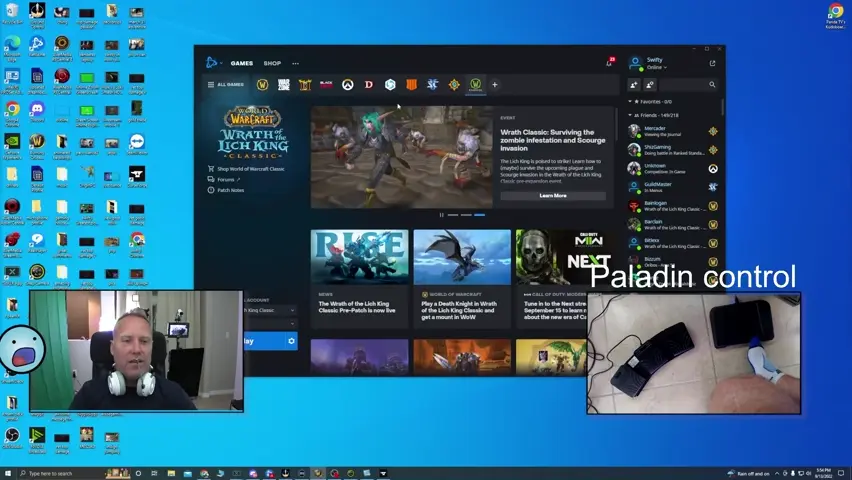Select friend Unknown playing Overwatch
This screenshot has width=852, height=480.
coord(673,169)
